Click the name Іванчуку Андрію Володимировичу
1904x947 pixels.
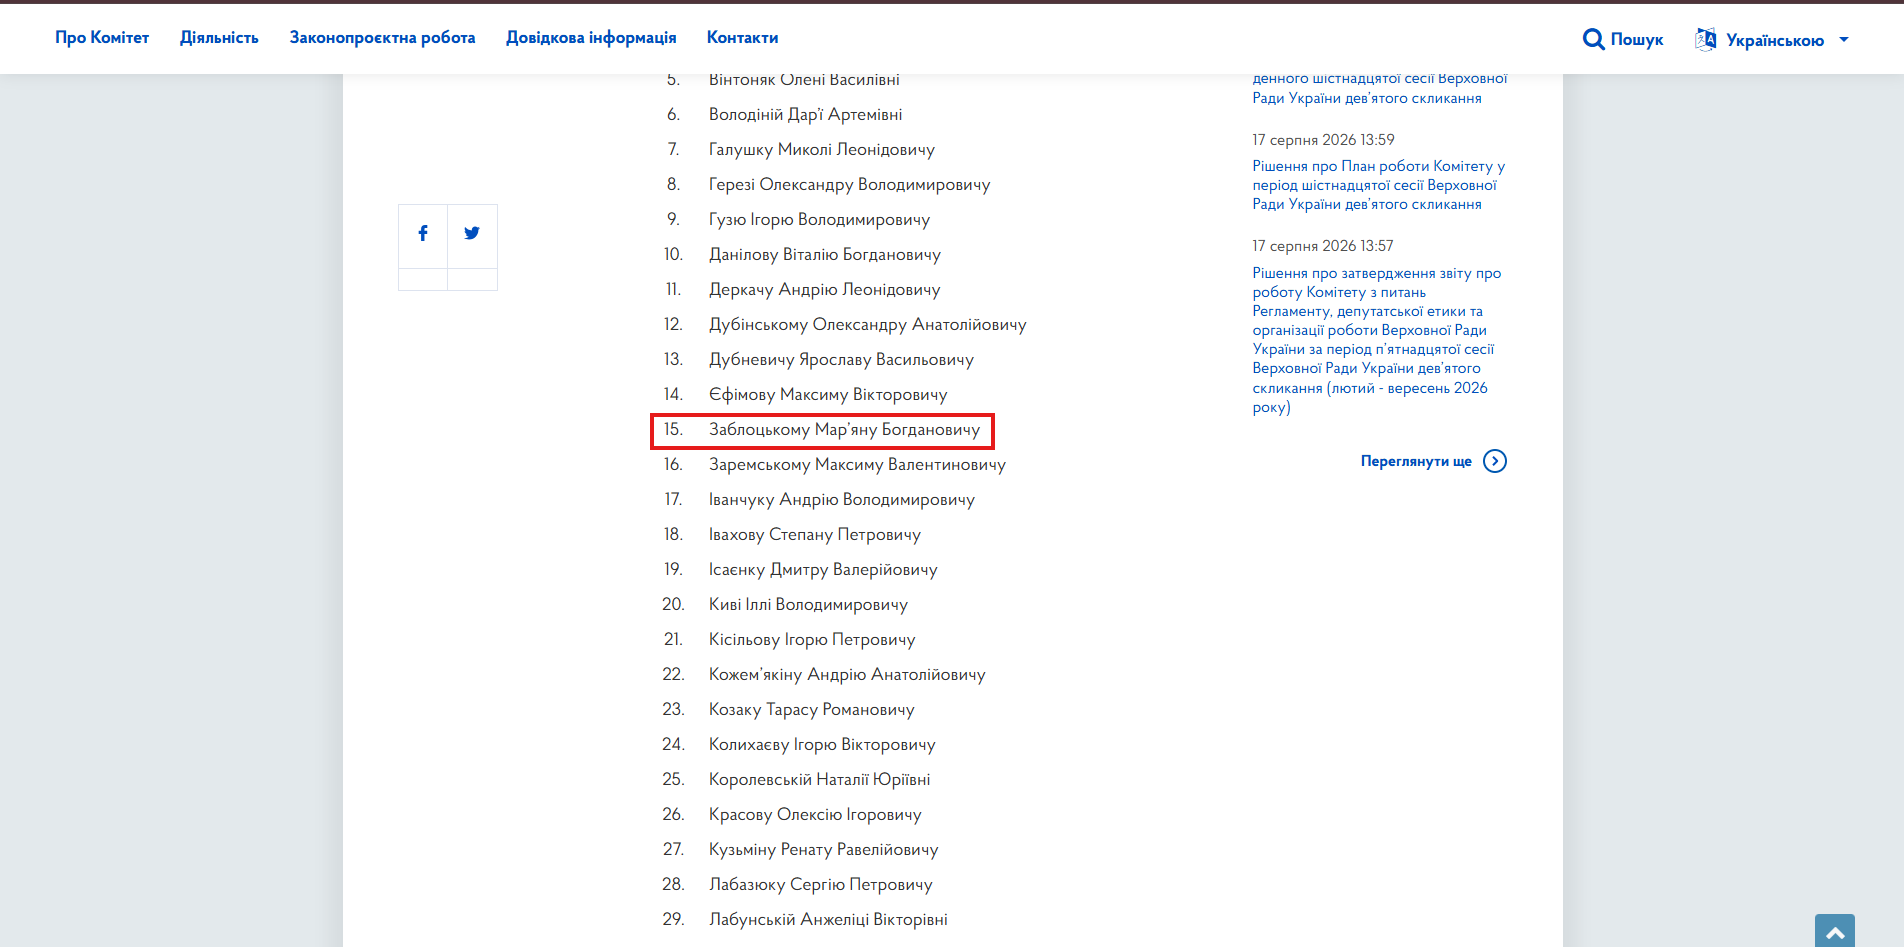point(842,499)
